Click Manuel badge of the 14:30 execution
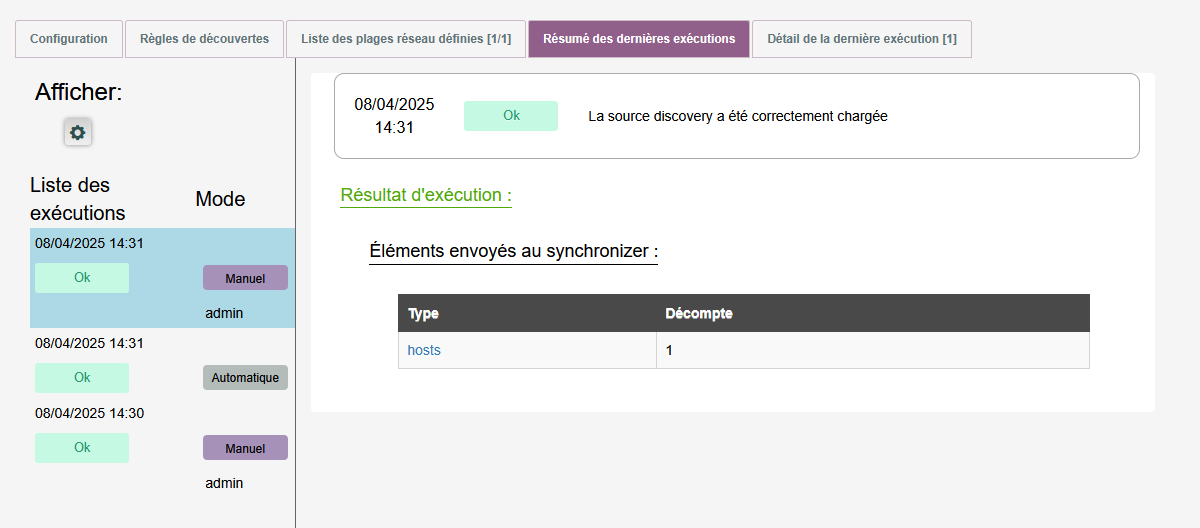 click(245, 448)
